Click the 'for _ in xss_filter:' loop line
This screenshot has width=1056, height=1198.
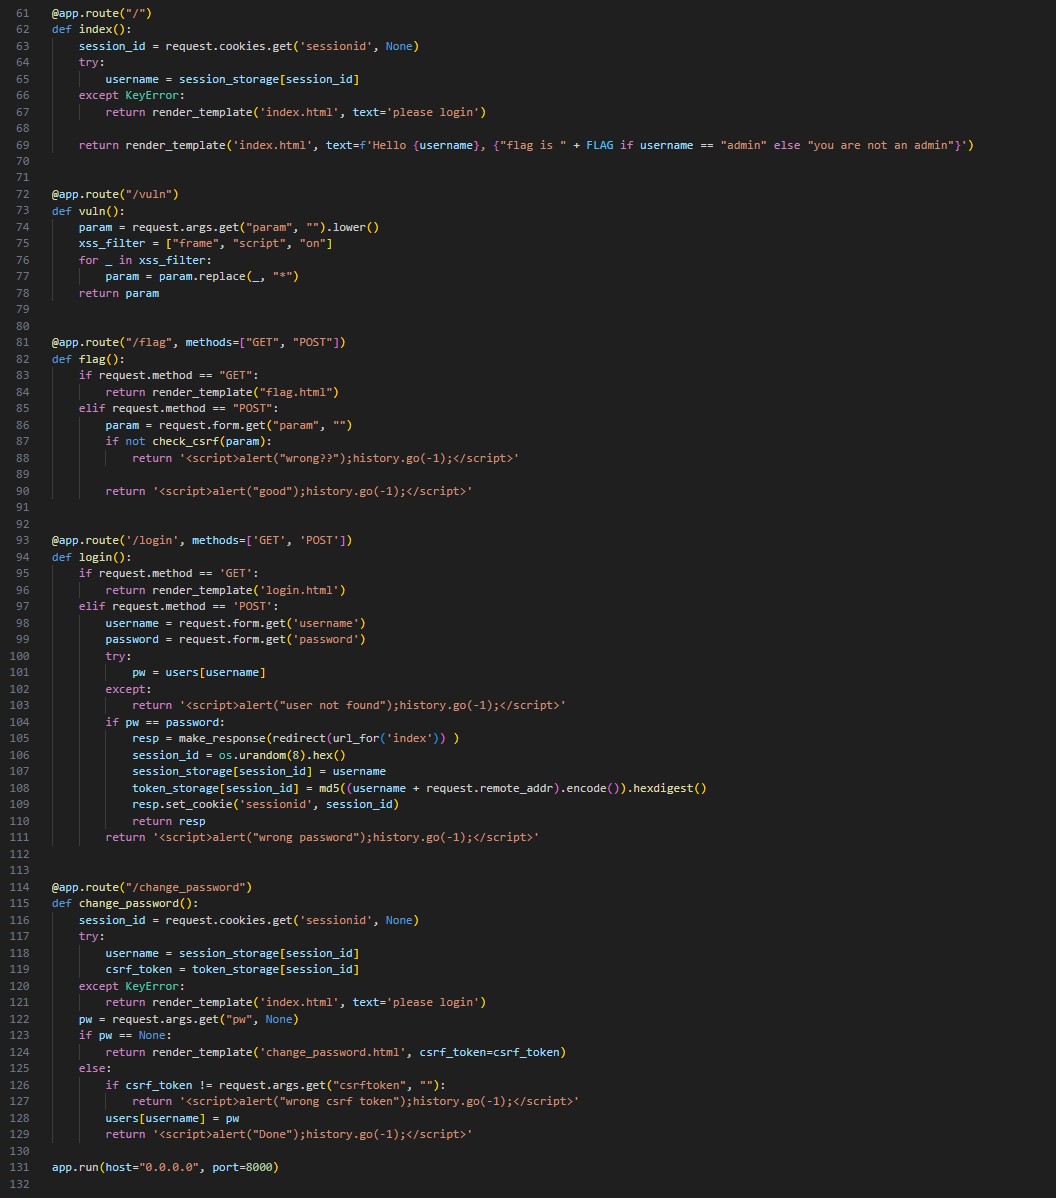pos(145,260)
